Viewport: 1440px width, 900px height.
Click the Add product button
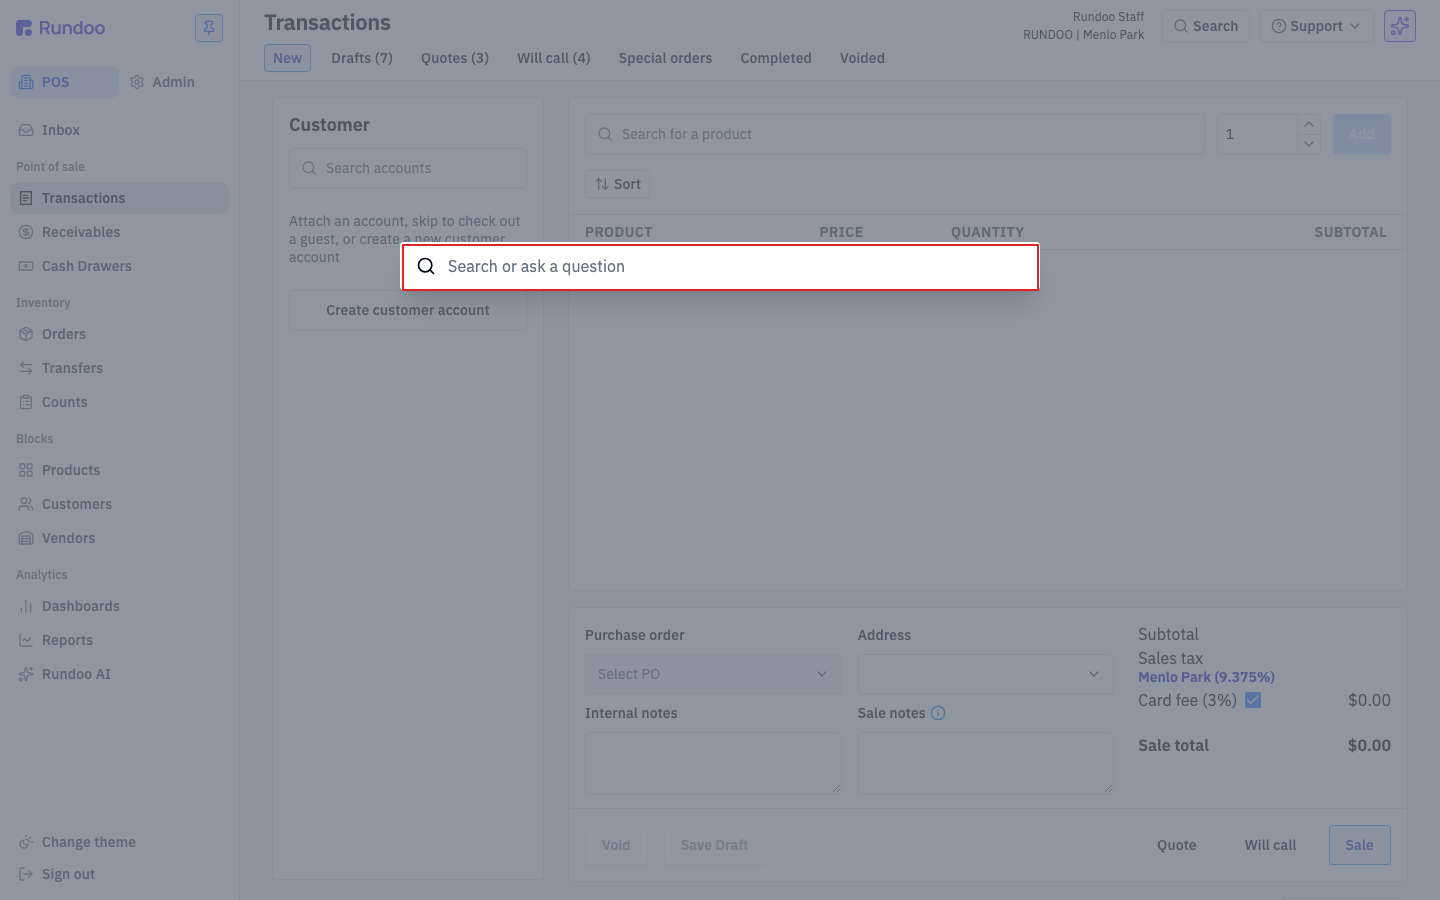click(x=1361, y=134)
